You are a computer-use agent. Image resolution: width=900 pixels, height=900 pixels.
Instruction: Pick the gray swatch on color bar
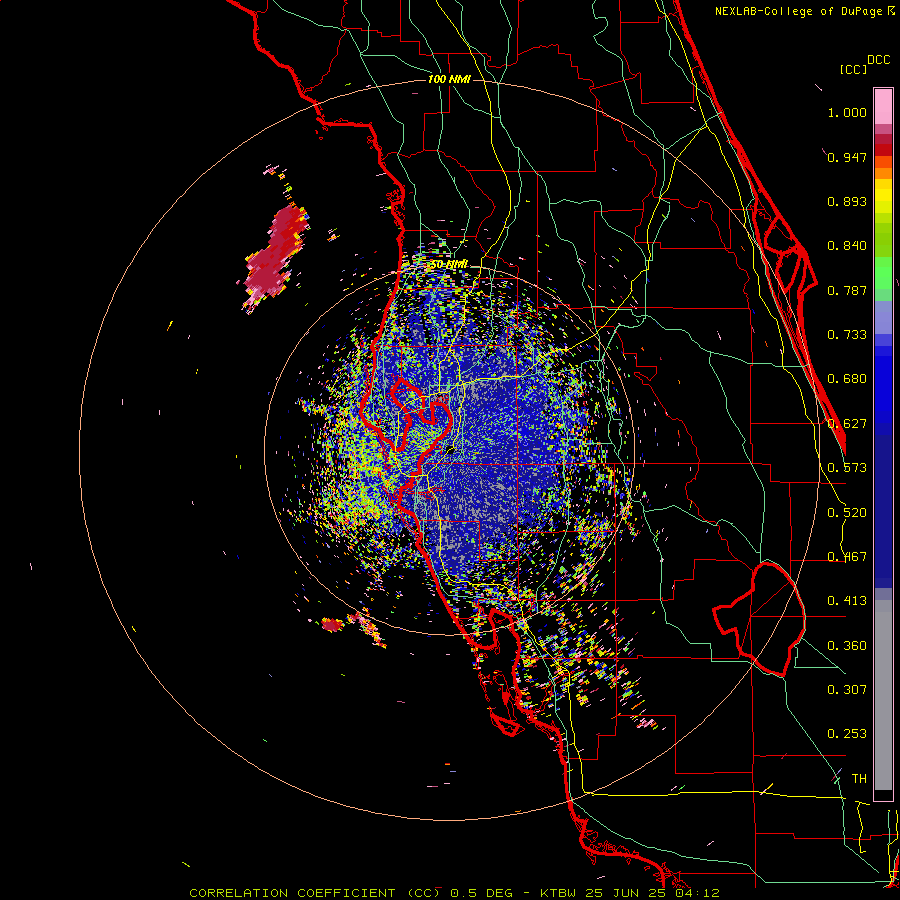coord(883,695)
